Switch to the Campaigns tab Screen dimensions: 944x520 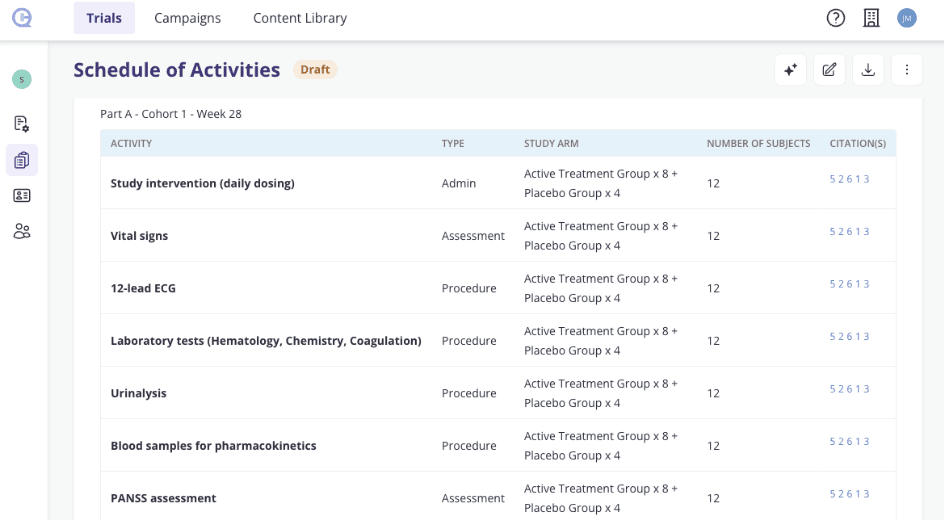click(188, 18)
